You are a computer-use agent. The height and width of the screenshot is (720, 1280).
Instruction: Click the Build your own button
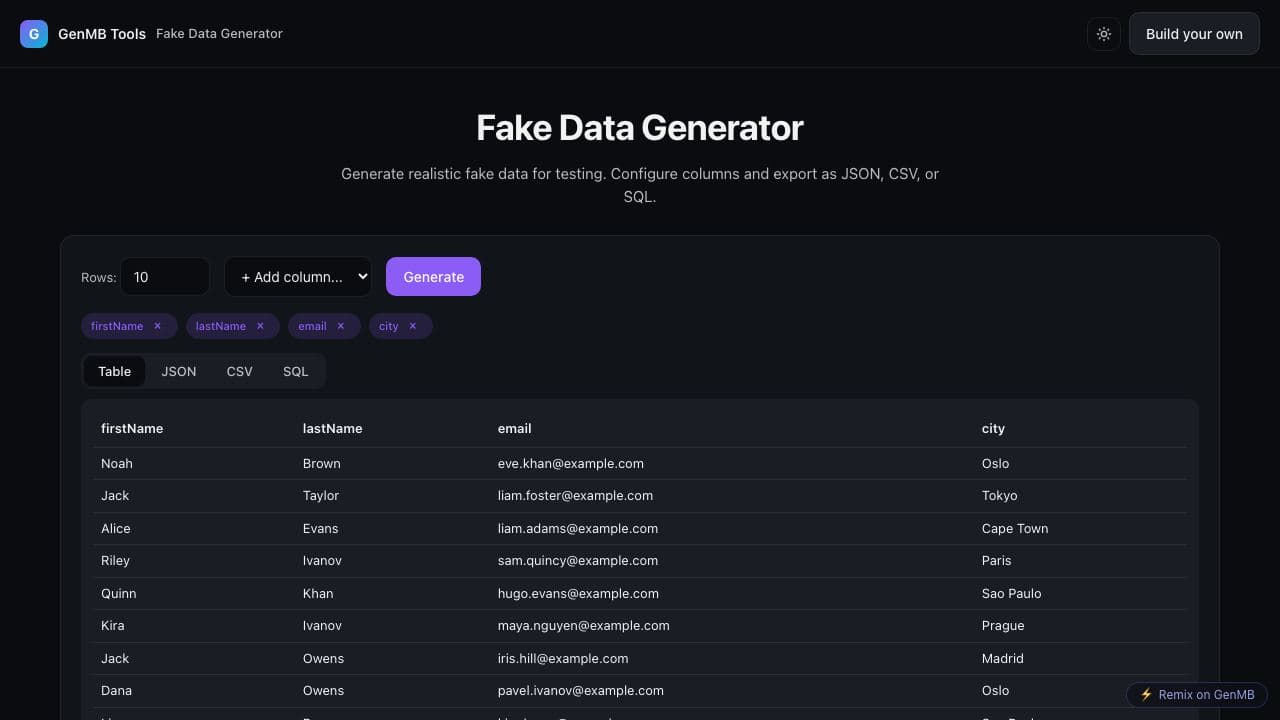point(1194,34)
